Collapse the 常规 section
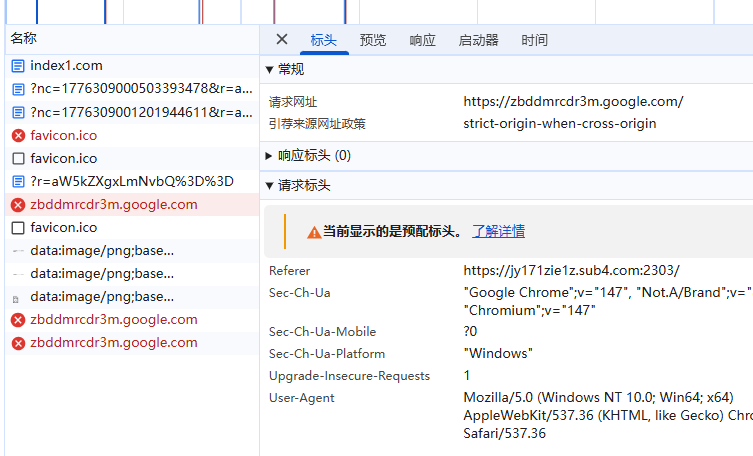Image resolution: width=753 pixels, height=456 pixels. point(269,69)
